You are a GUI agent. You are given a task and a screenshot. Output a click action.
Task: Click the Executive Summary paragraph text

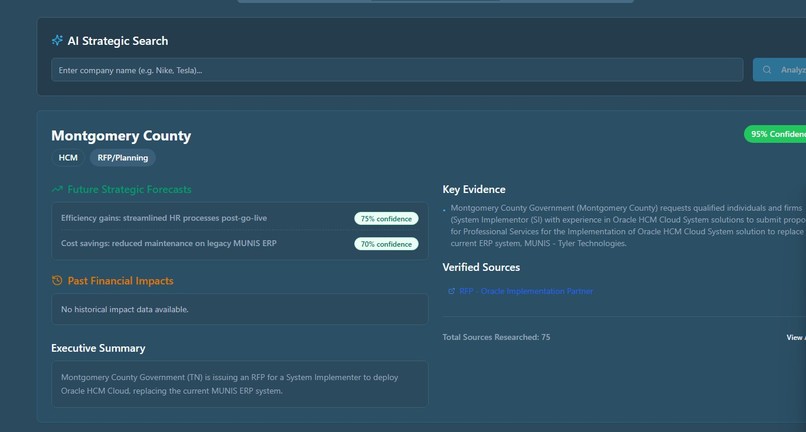tap(230, 384)
